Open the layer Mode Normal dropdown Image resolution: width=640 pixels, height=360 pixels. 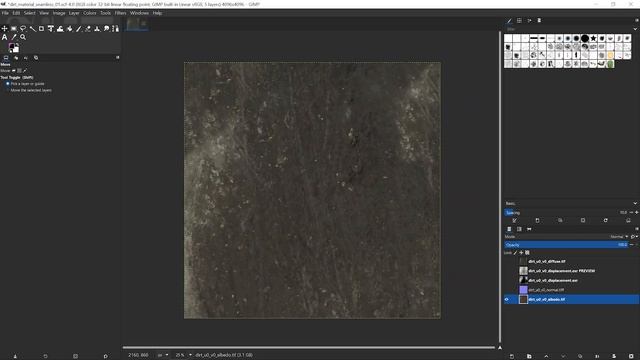(619, 237)
